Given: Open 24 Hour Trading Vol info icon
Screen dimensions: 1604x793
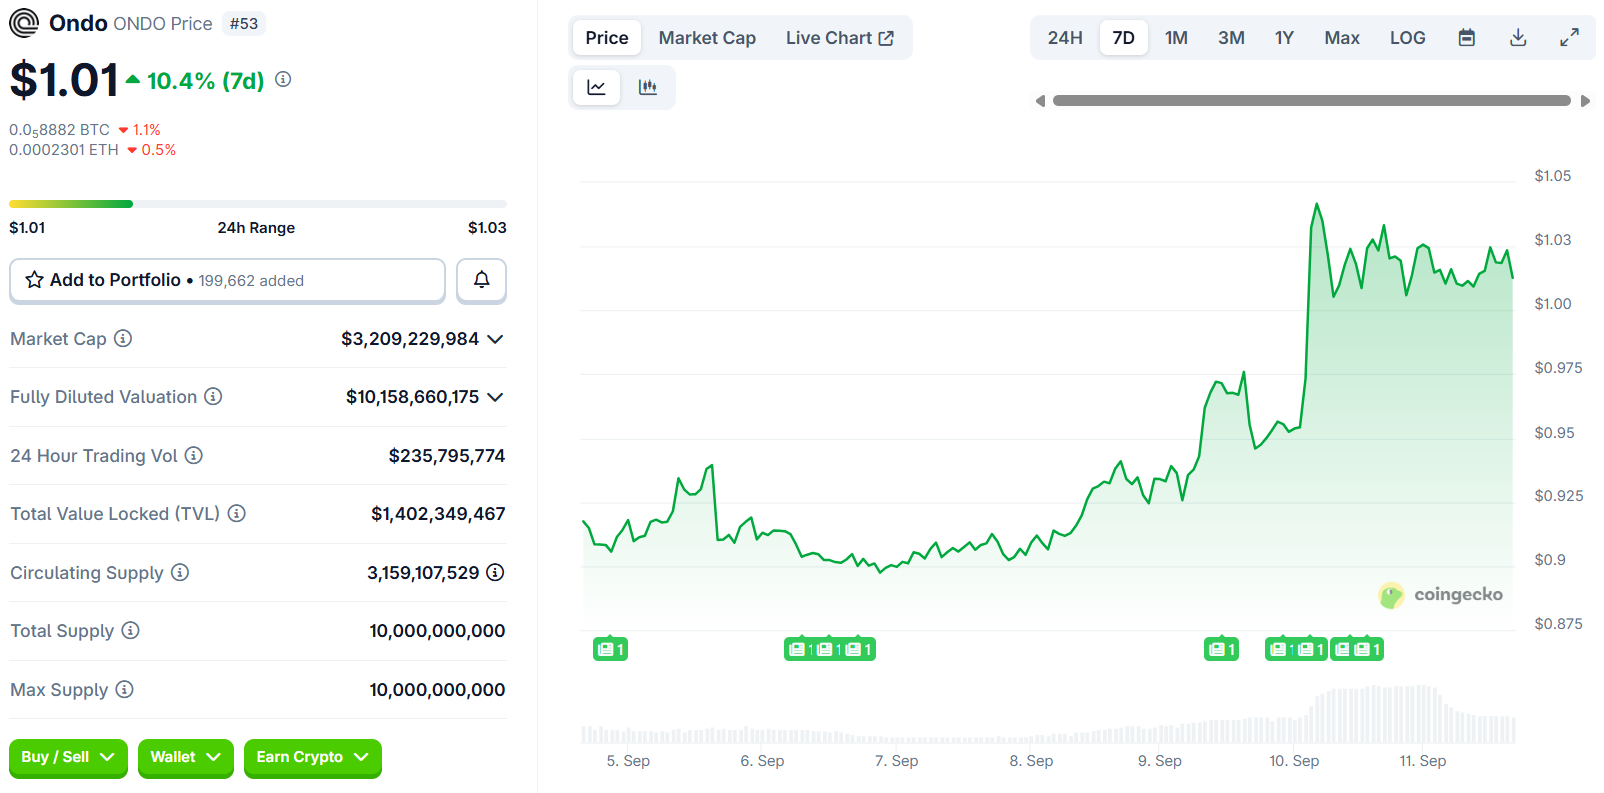Looking at the screenshot, I should 194,455.
